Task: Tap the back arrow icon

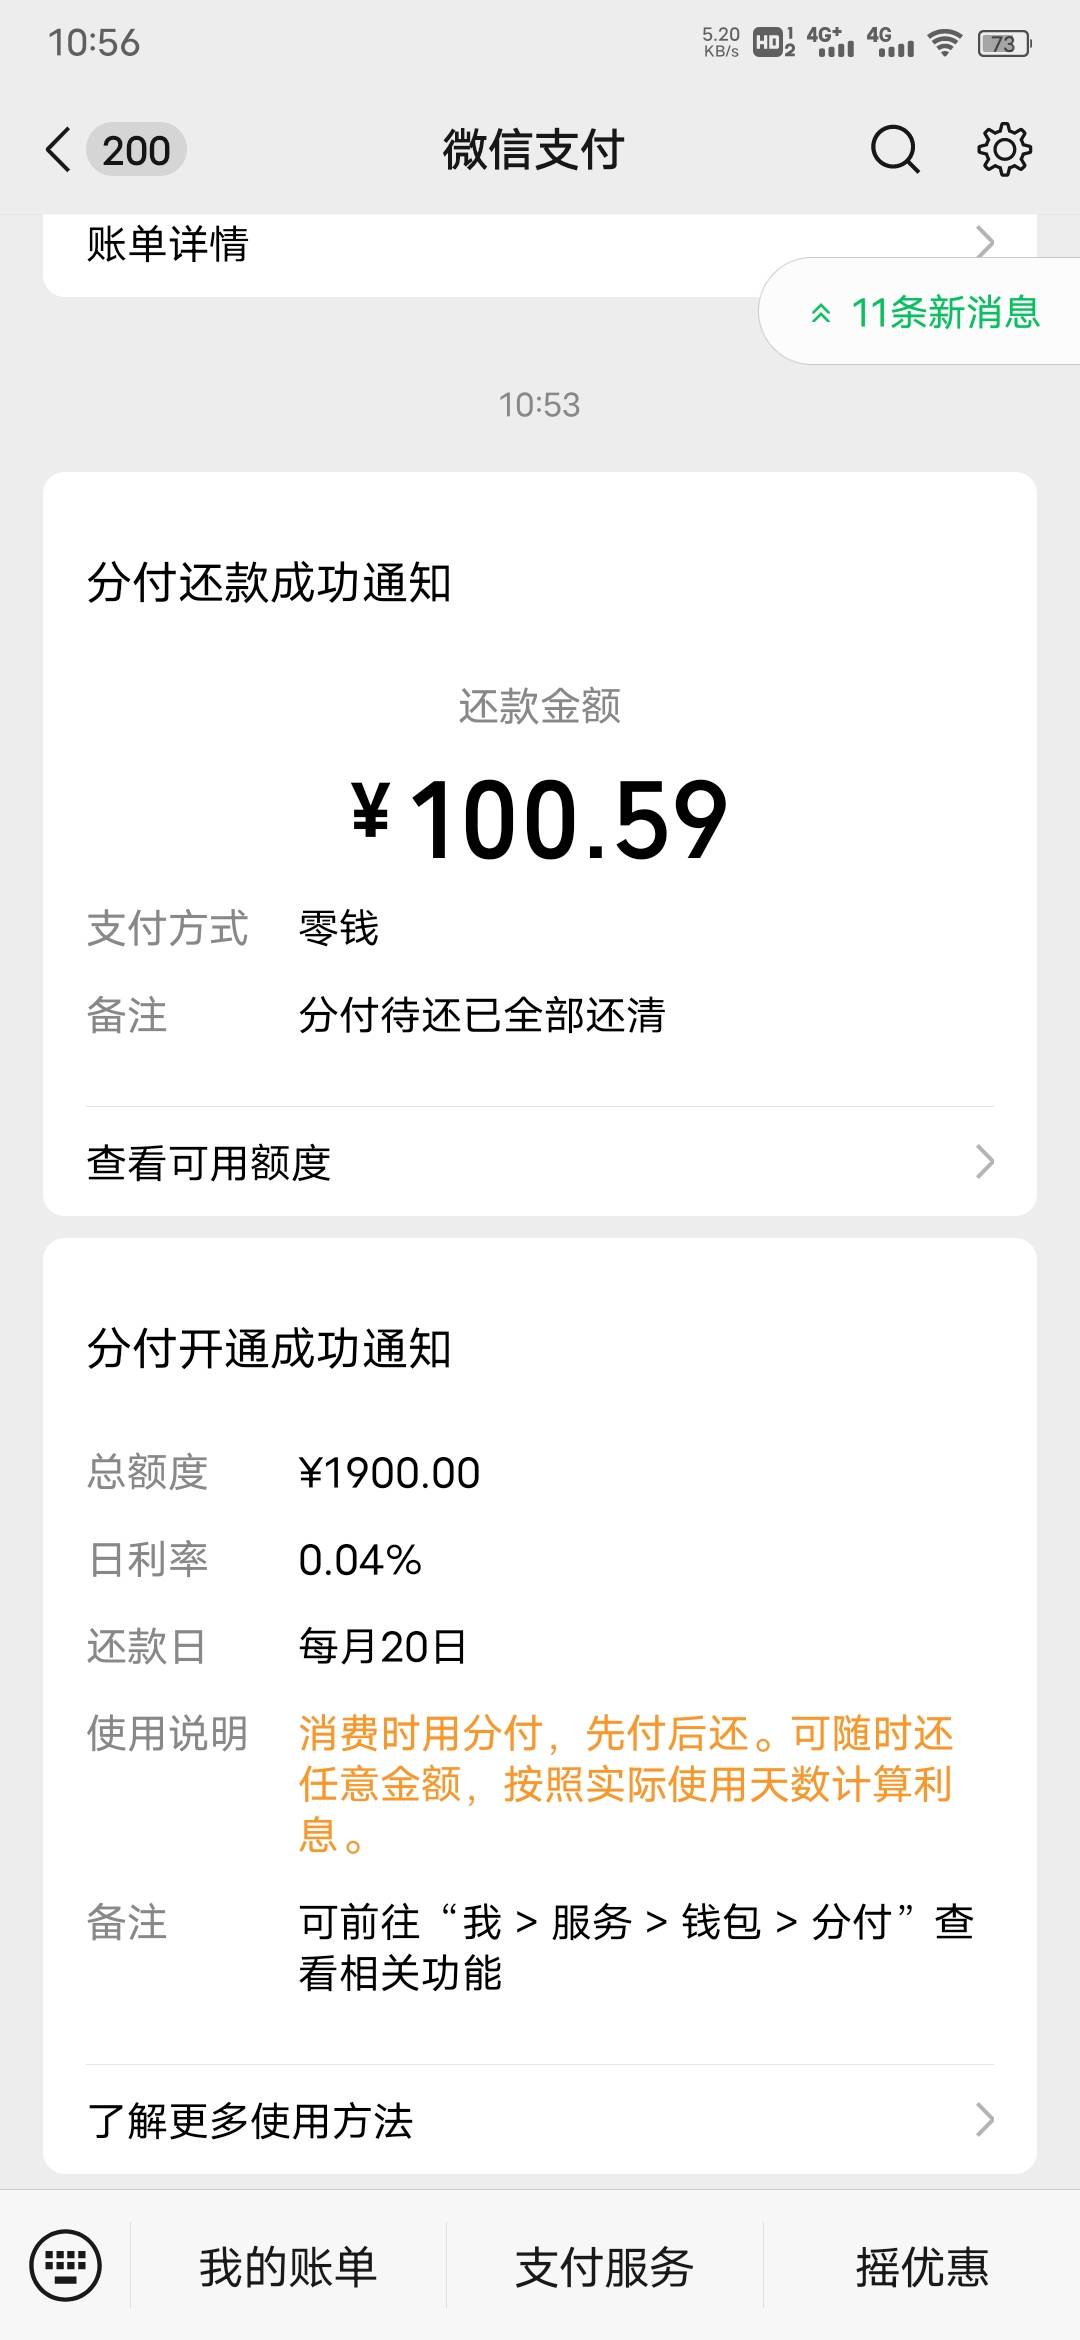Action: tap(58, 150)
